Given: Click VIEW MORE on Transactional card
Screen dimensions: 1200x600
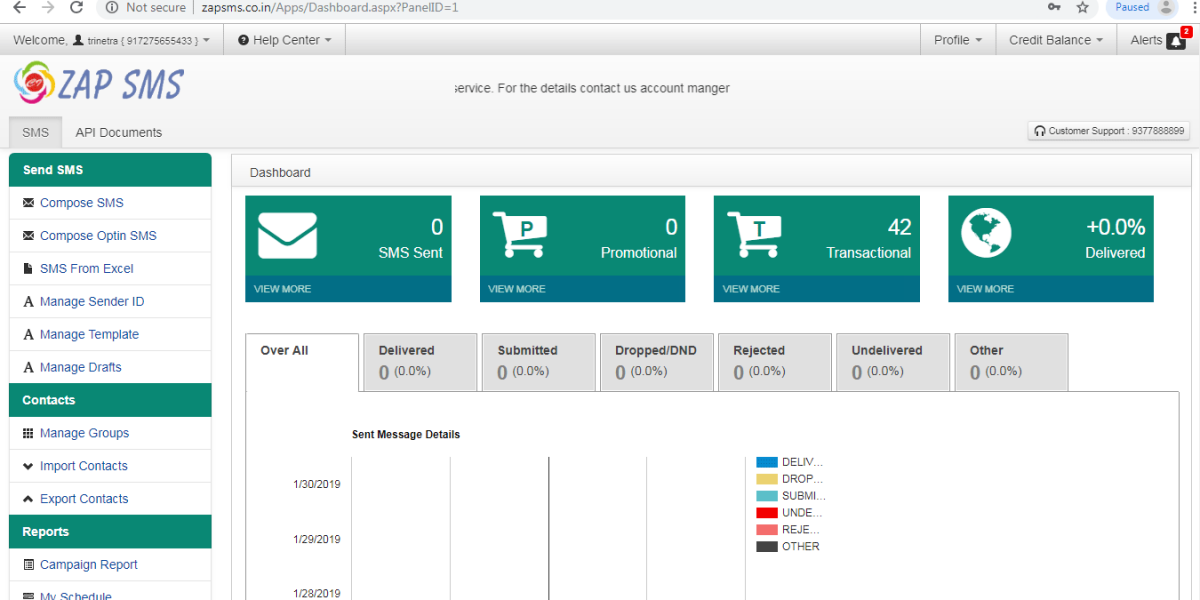Looking at the screenshot, I should [751, 289].
